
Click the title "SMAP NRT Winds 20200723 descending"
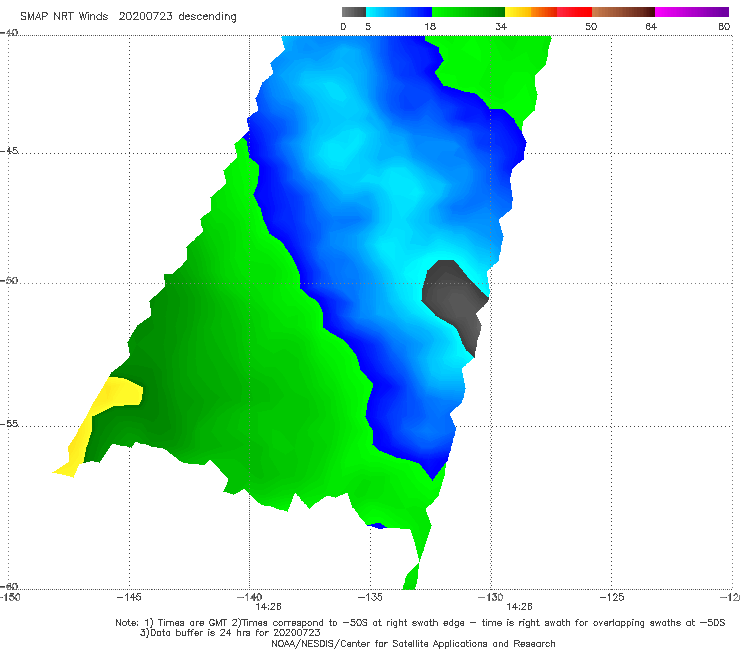coord(128,17)
